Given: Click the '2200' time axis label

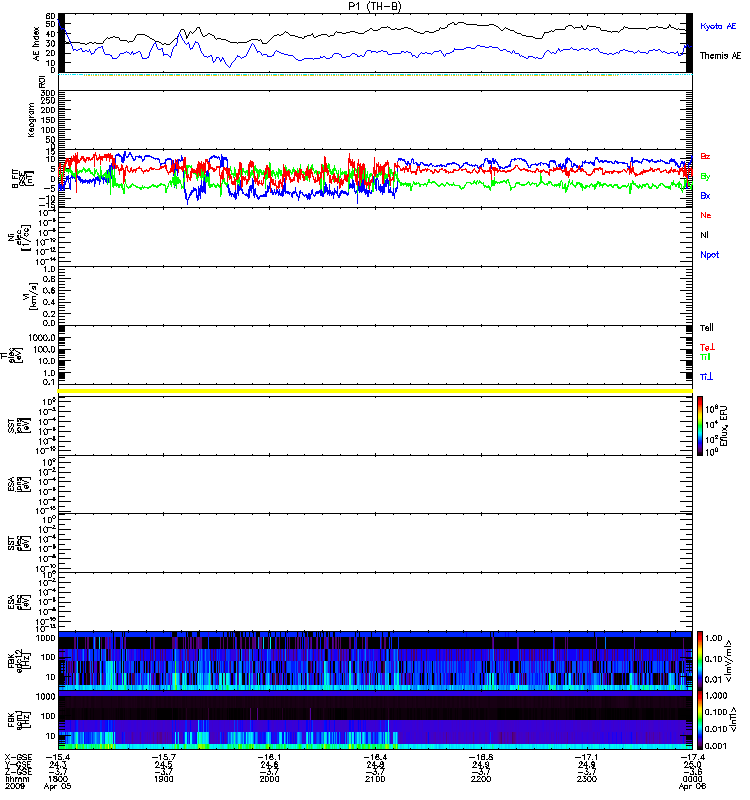Looking at the screenshot, I should pos(481,779).
